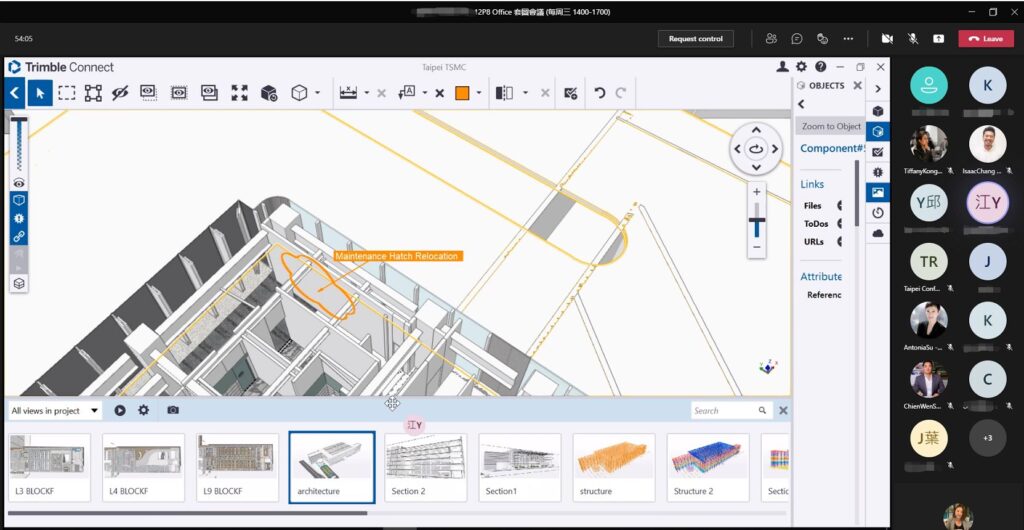Open the clash sets panel icon
Viewport: 1024px width, 530px height.
(878, 171)
